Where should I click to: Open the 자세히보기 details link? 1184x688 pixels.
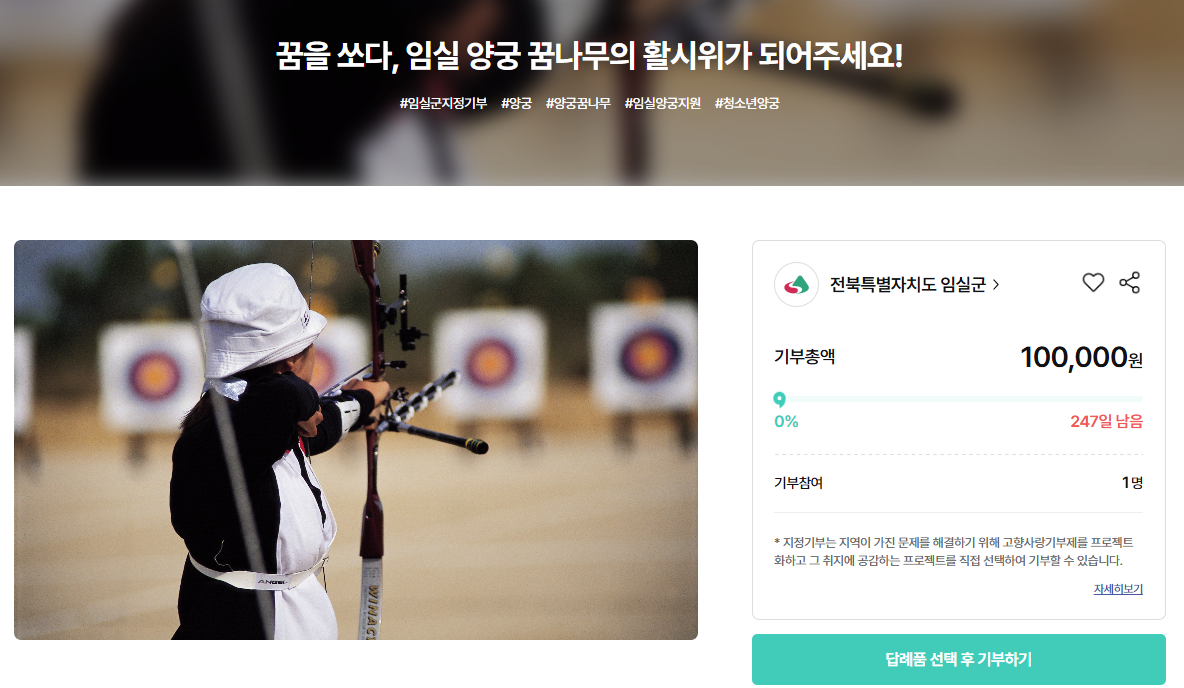[x=1118, y=589]
